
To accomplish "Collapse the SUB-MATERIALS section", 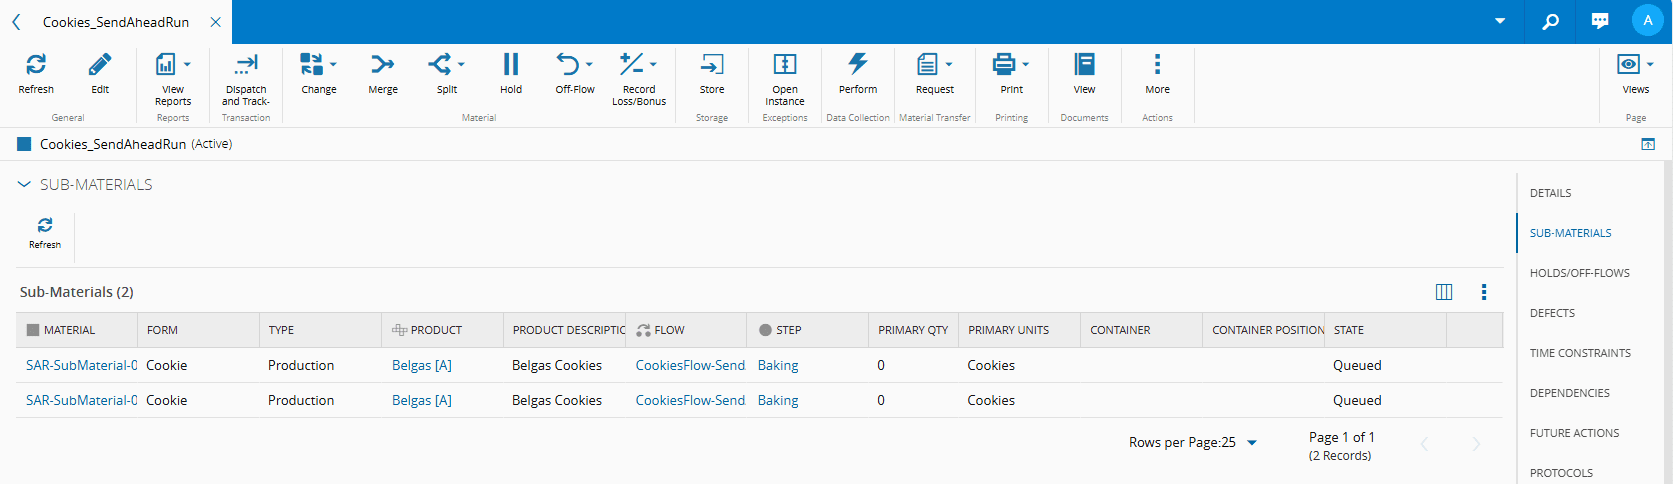I will 24,185.
